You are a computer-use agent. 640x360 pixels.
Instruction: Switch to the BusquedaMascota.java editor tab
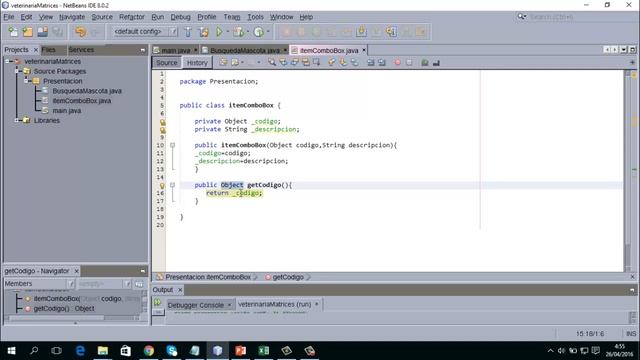[x=245, y=50]
